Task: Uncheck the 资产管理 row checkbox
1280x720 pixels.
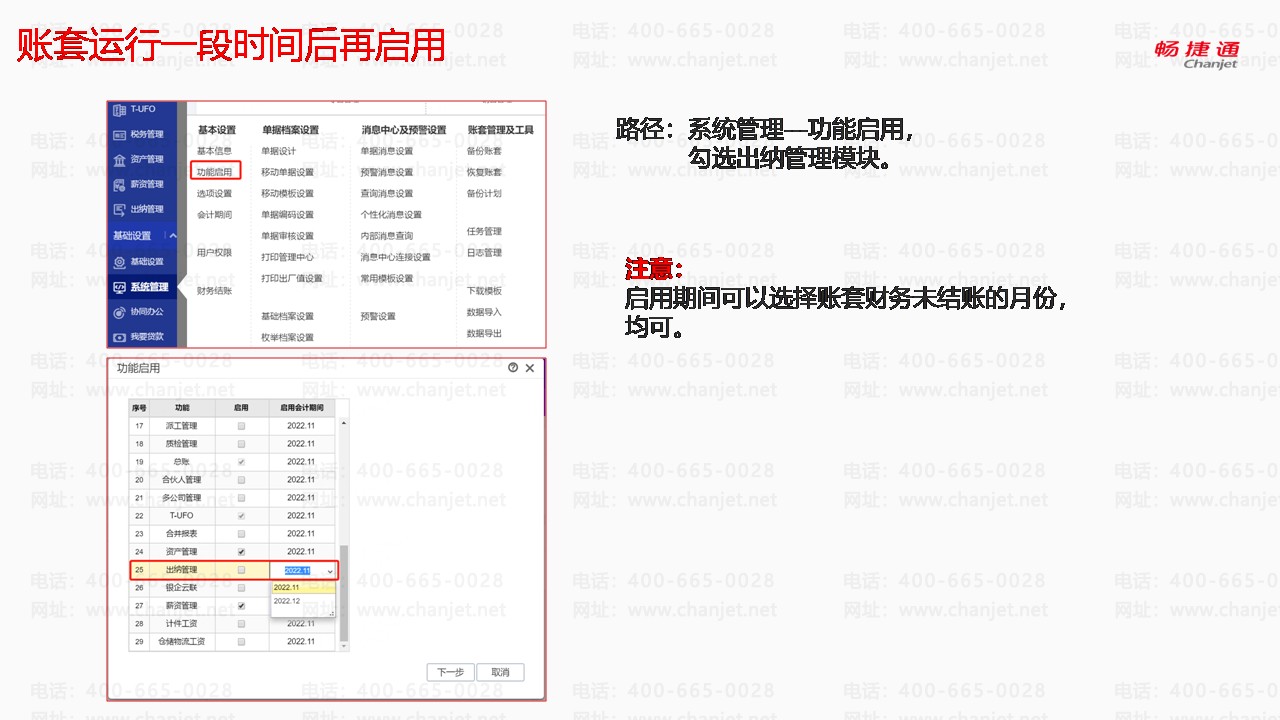Action: pos(241,552)
